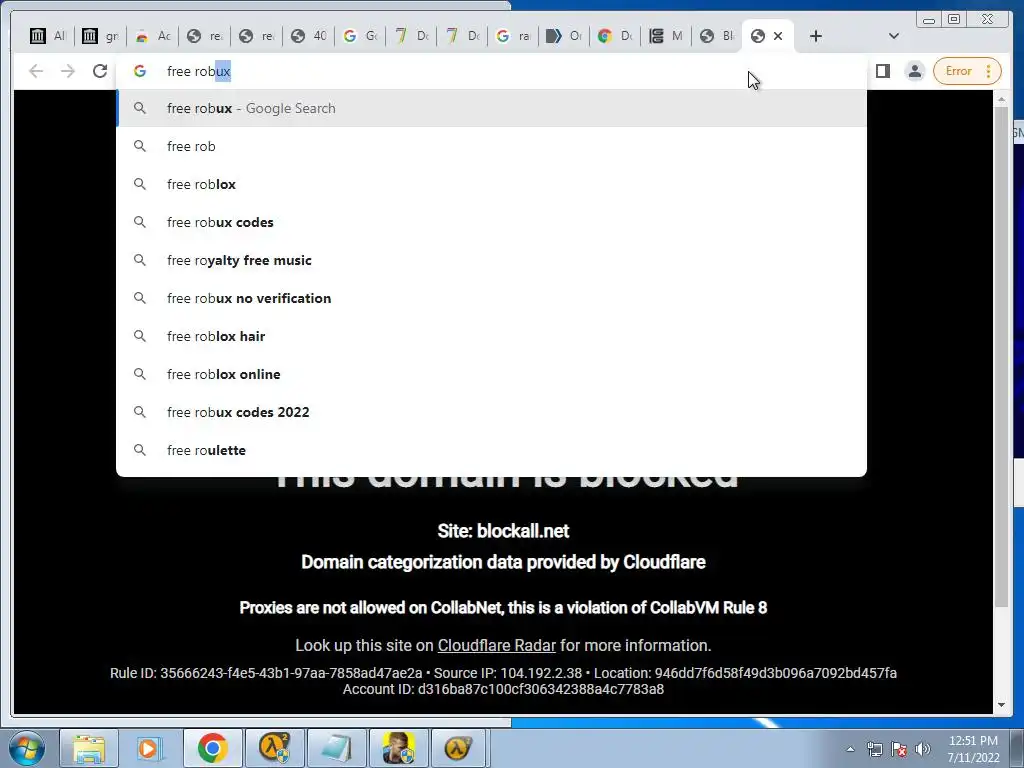This screenshot has height=768, width=1024.
Task: Select the 'free roblox hair' suggestion
Action: [x=491, y=336]
